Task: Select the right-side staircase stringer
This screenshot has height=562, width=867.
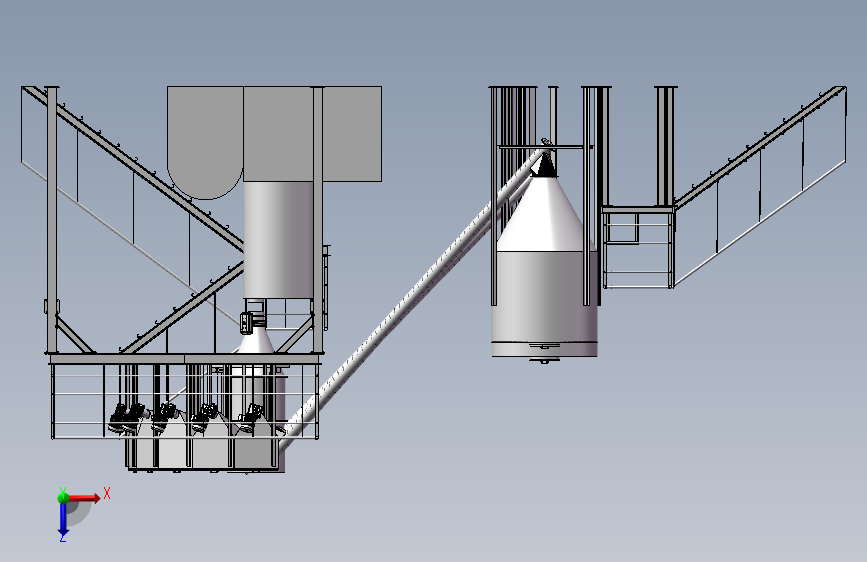Action: [760, 147]
